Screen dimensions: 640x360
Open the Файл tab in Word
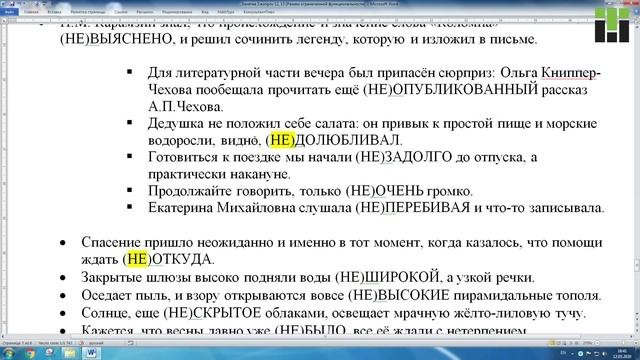click(9, 12)
